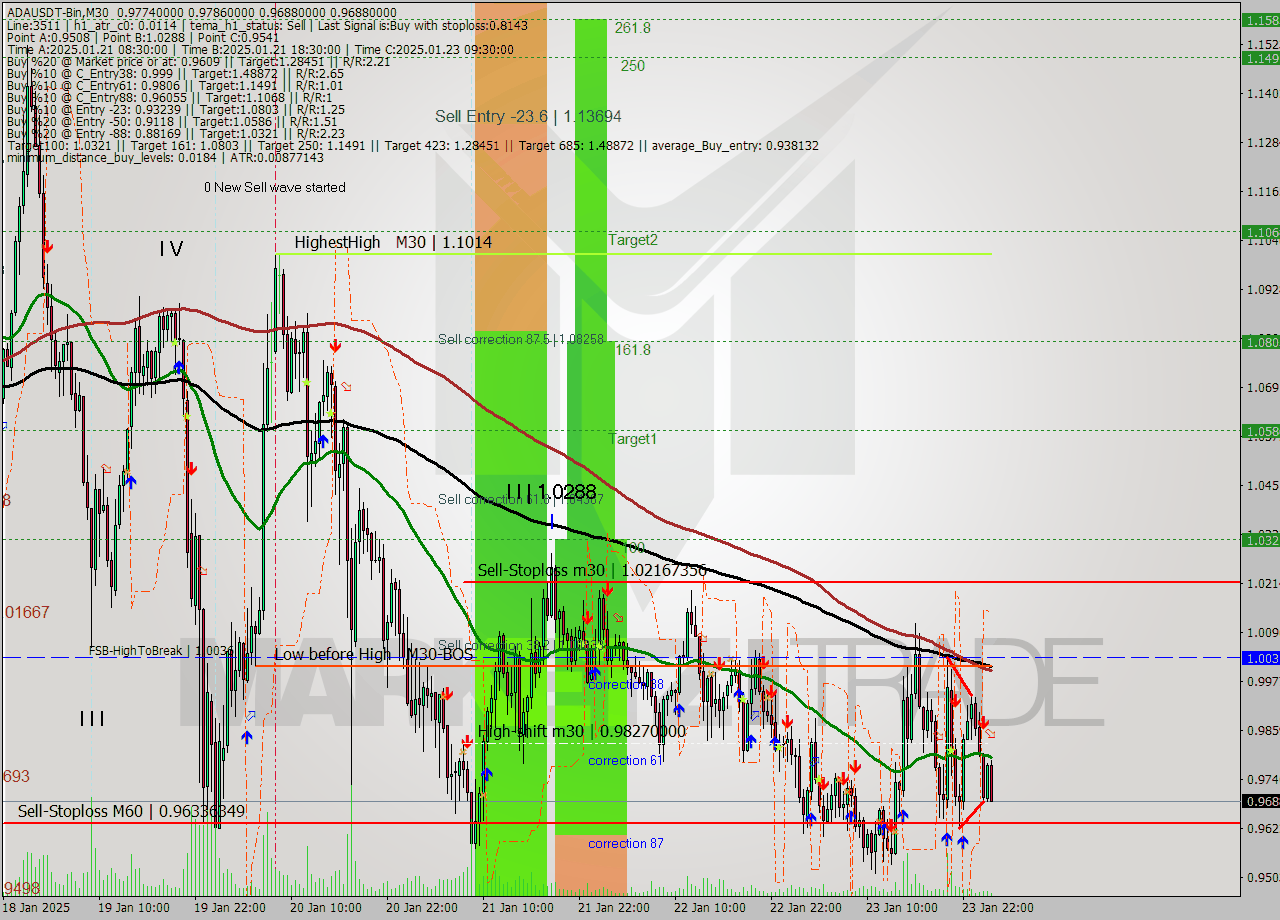Select the 'minimum_distance_buy_levels' info line
Image resolution: width=1280 pixels, height=920 pixels.
(x=165, y=157)
